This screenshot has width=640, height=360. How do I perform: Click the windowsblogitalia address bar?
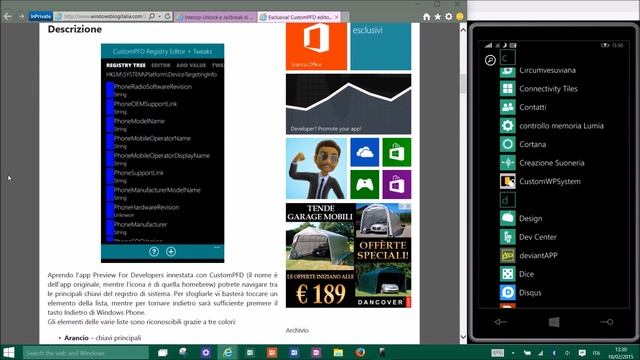pos(104,16)
